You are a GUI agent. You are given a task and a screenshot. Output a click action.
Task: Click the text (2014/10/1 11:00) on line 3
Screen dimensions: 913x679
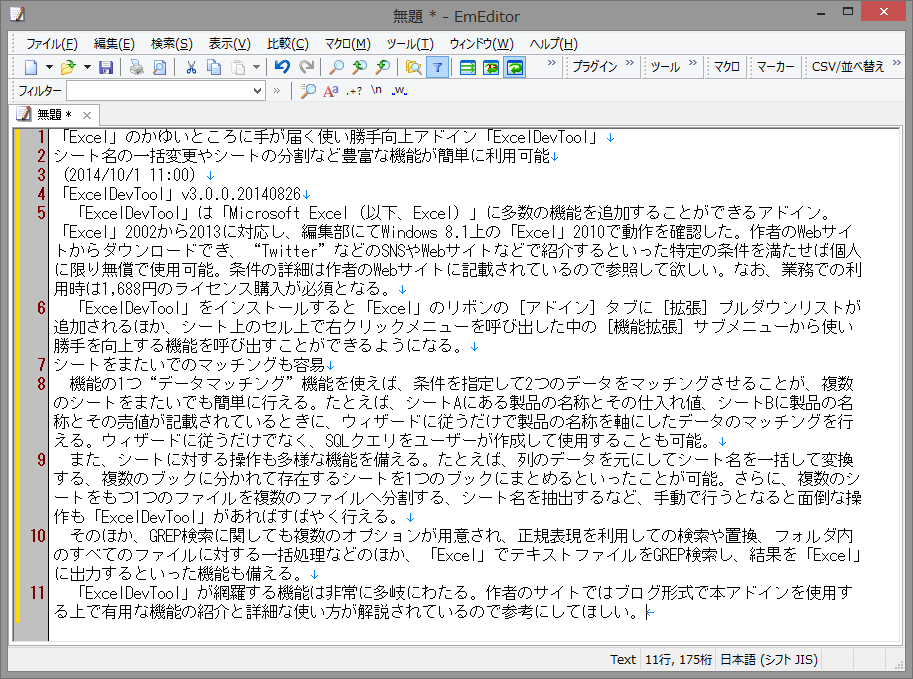129,175
